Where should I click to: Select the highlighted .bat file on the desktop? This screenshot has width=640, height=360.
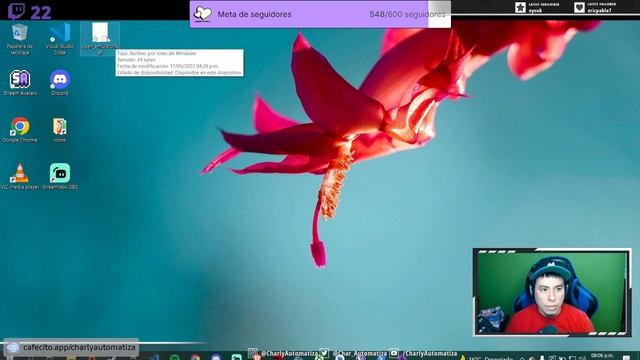click(x=100, y=39)
